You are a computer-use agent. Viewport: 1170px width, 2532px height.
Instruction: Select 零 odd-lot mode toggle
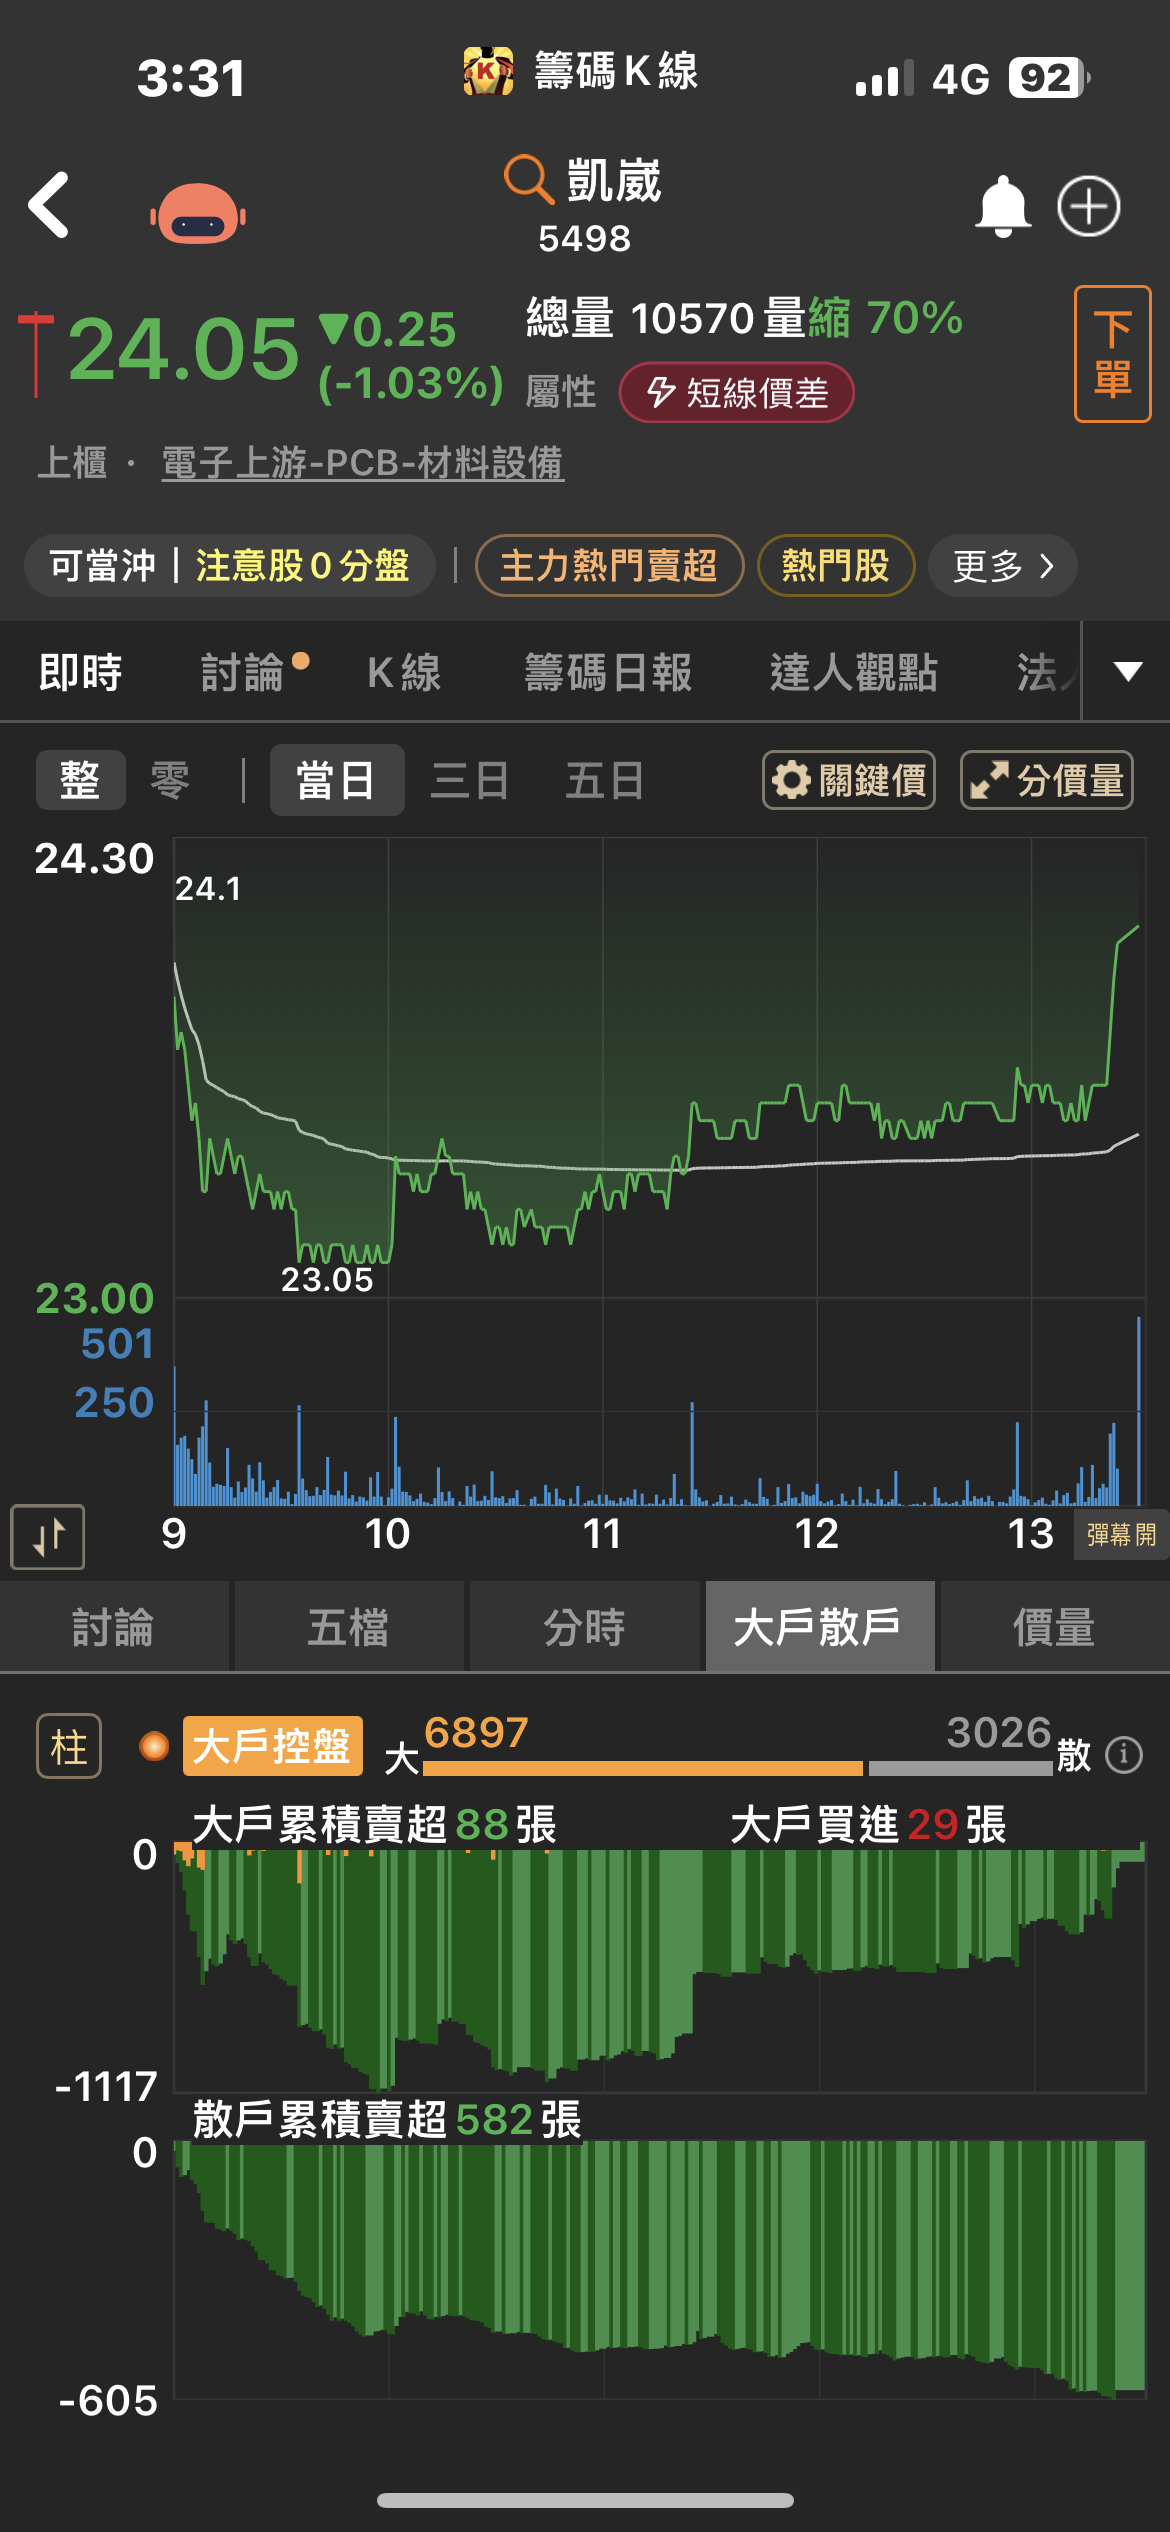(170, 780)
